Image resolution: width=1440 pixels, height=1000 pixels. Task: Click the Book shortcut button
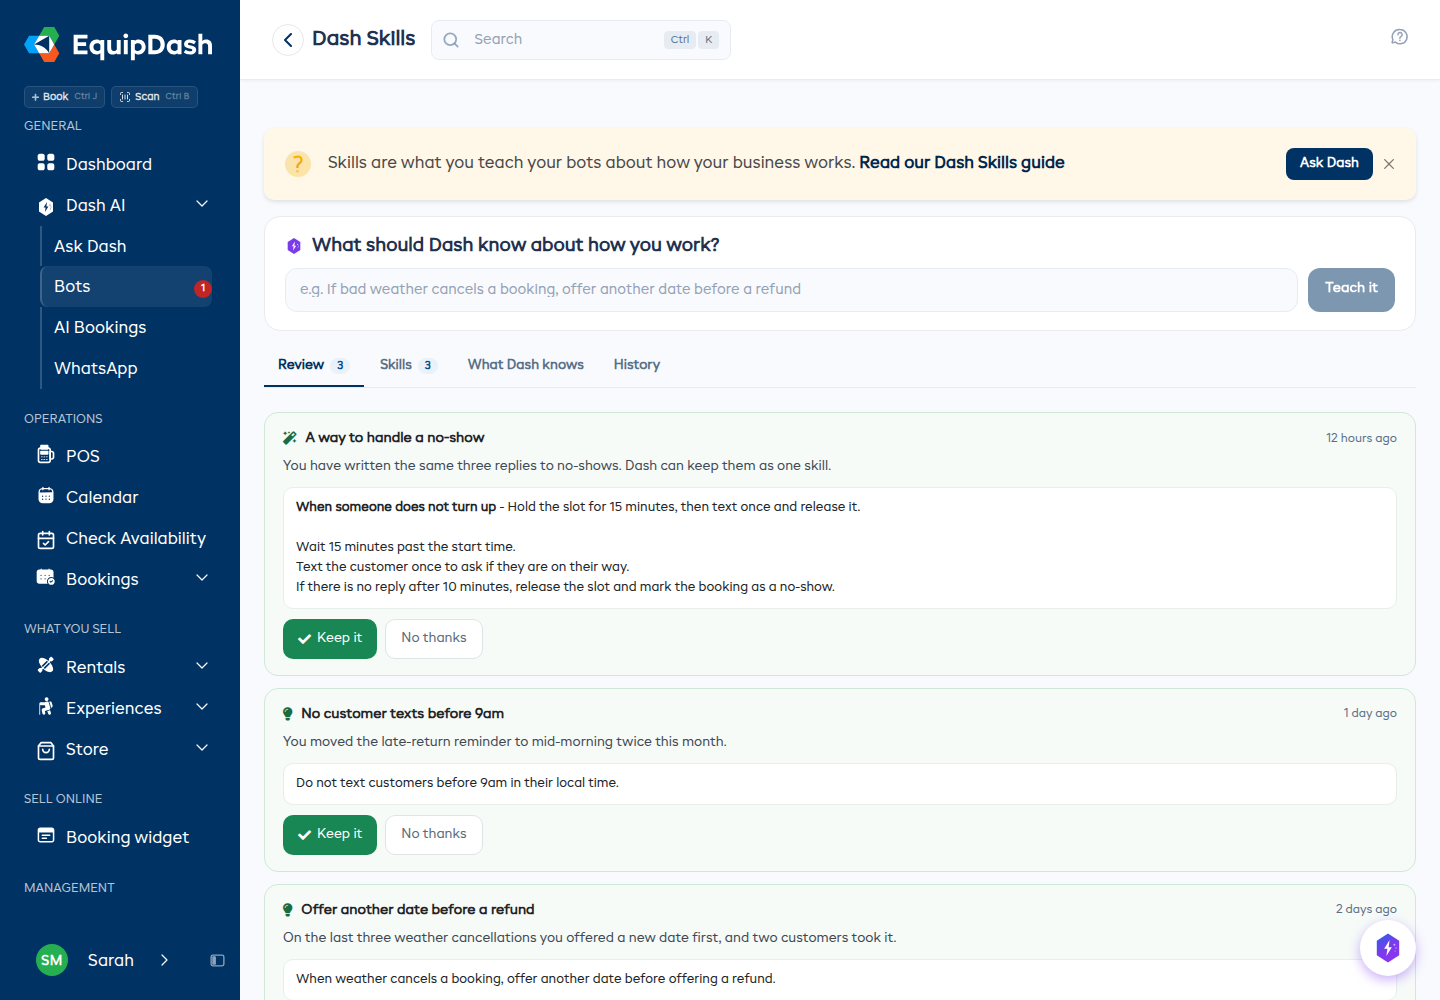coord(64,97)
